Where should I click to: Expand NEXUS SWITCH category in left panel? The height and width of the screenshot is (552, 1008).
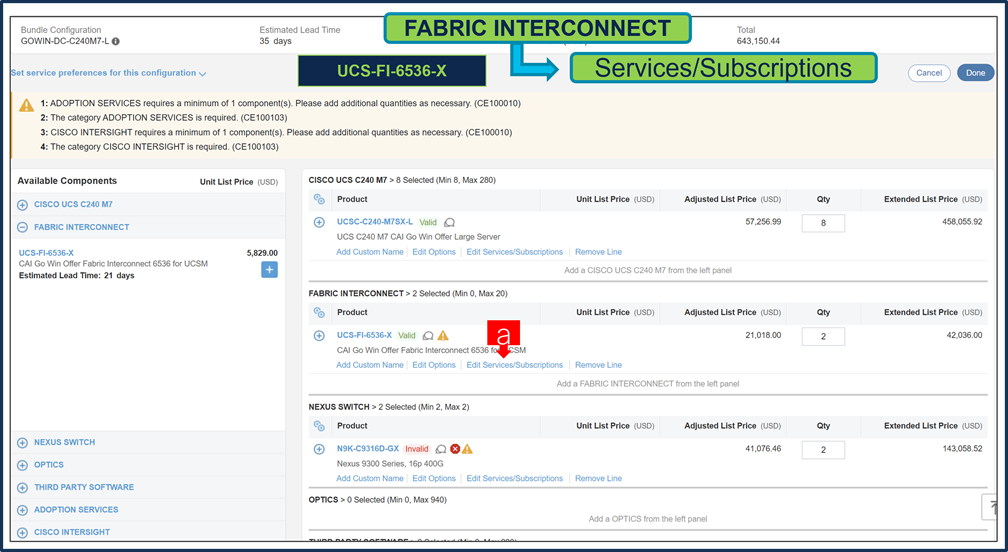(22, 443)
